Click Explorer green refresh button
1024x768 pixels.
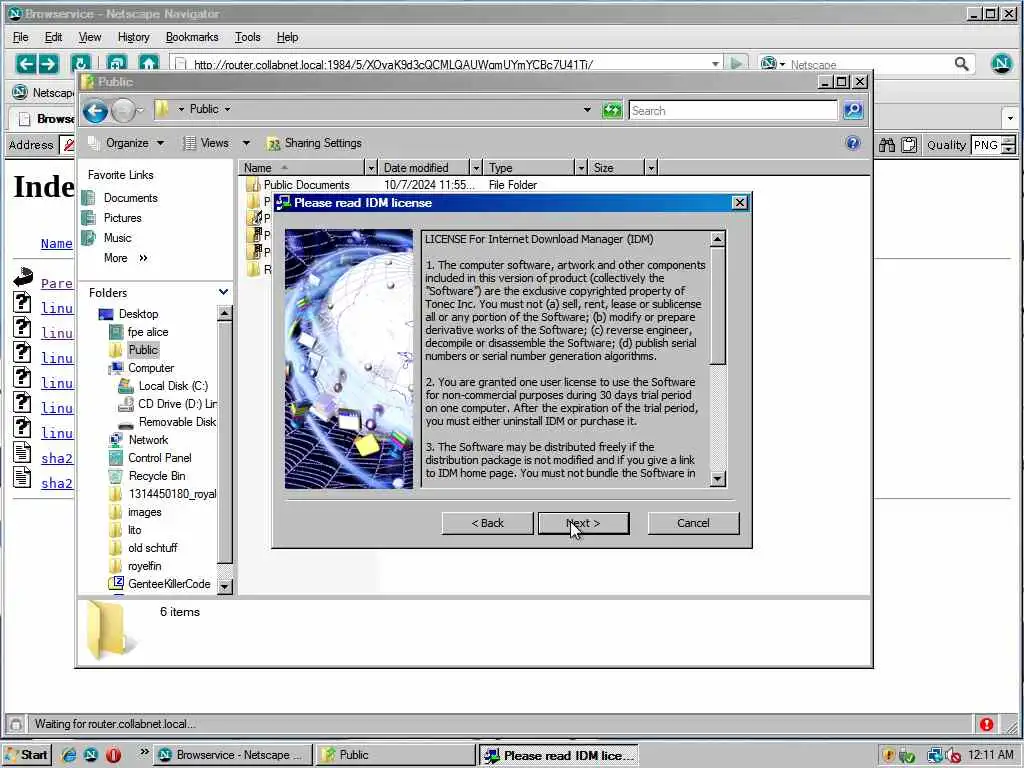pos(612,110)
